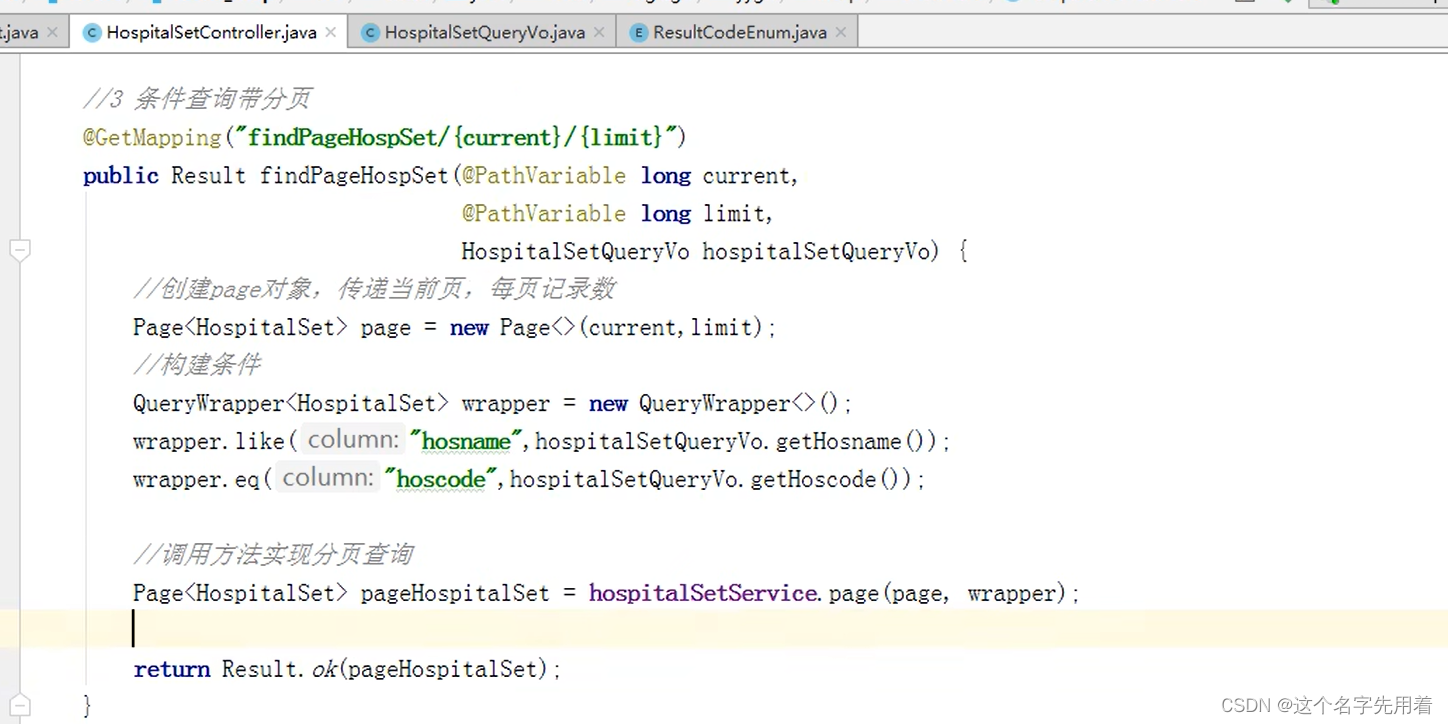Select the ResultCodeEnum.java tab
1448x724 pixels.
[x=739, y=32]
